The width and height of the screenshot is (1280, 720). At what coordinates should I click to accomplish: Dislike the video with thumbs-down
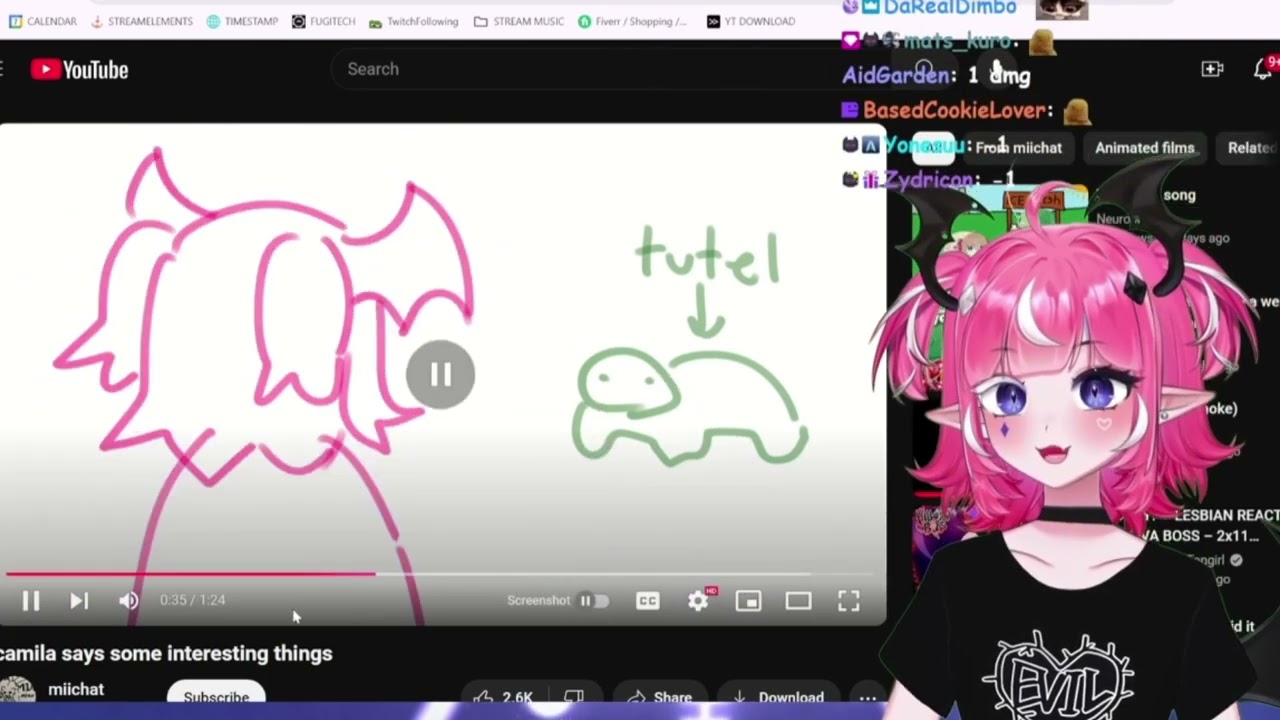pyautogui.click(x=573, y=697)
